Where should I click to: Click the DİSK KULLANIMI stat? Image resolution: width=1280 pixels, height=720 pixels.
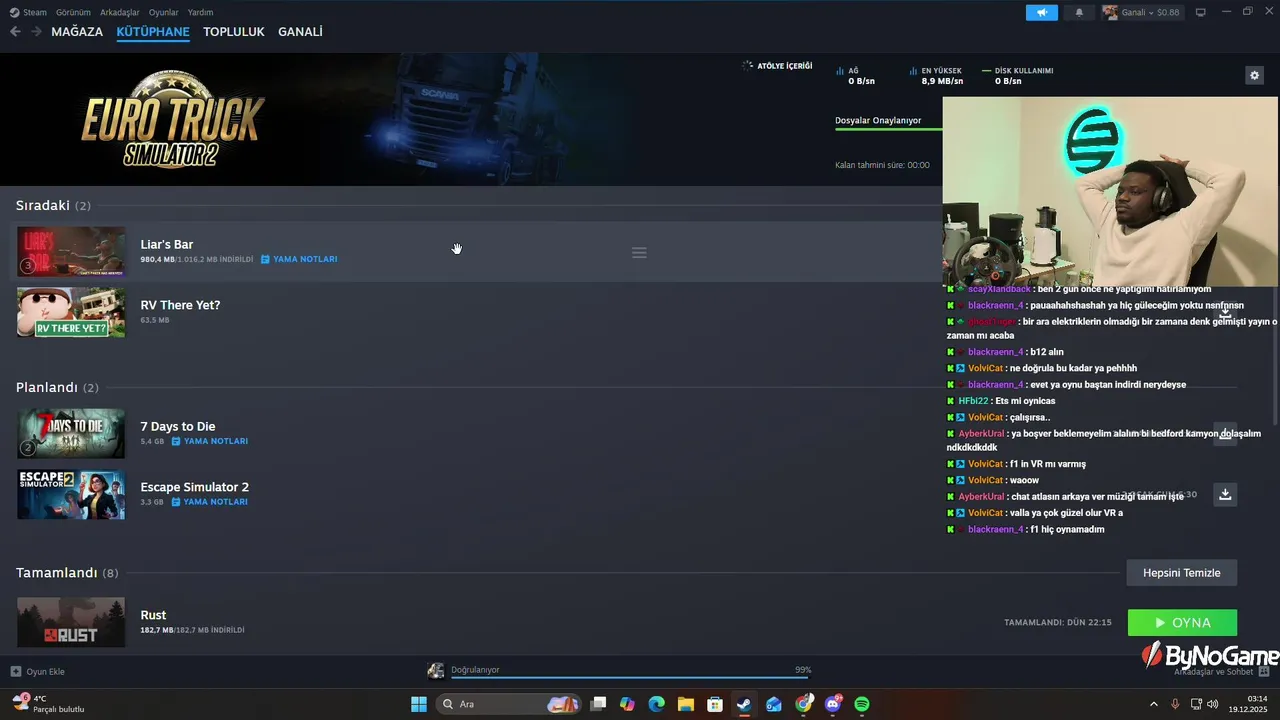pyautogui.click(x=1019, y=76)
